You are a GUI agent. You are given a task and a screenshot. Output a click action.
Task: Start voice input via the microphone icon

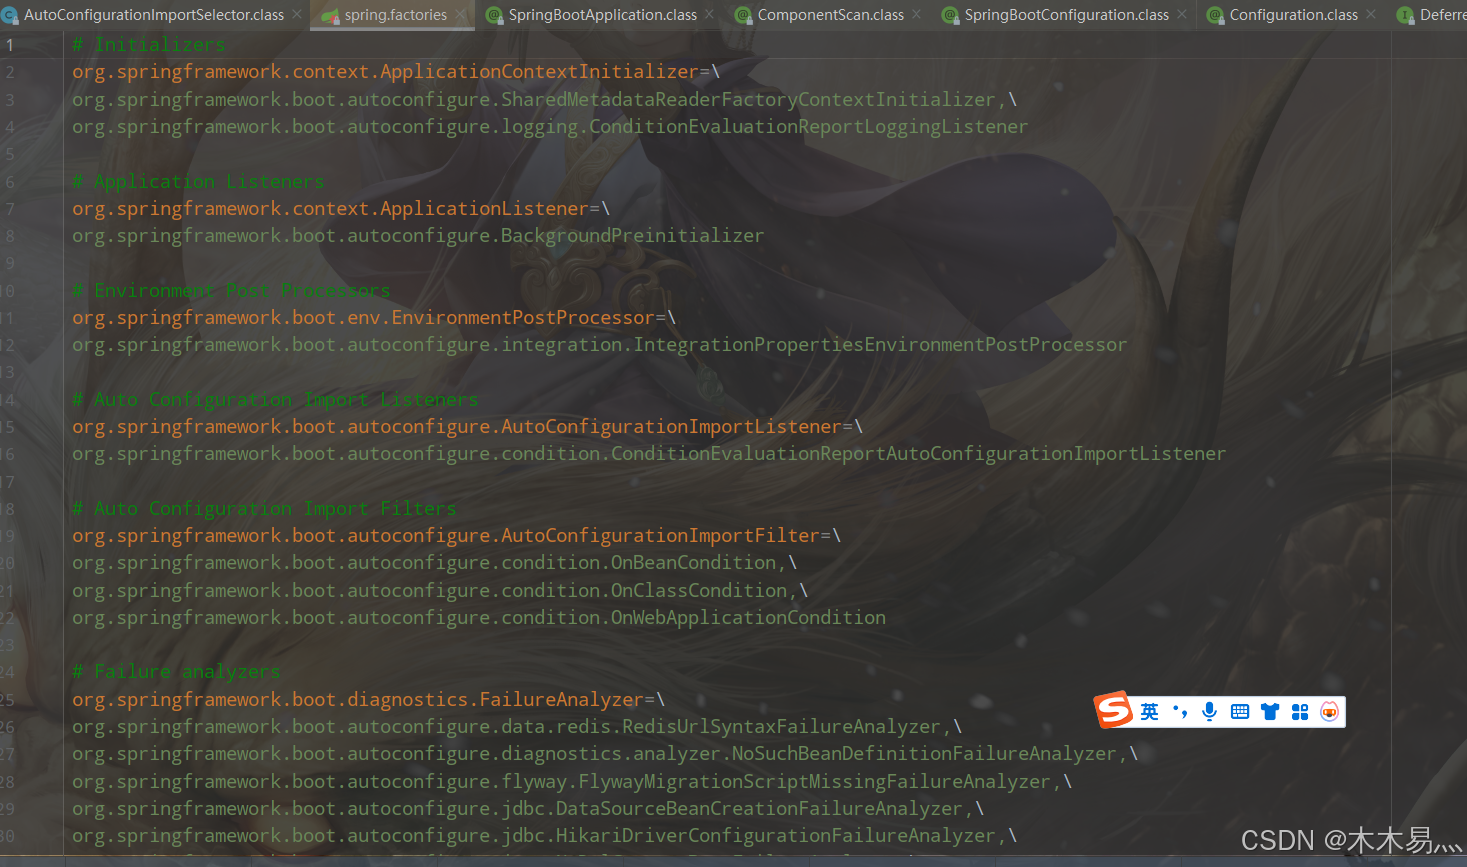click(1209, 711)
